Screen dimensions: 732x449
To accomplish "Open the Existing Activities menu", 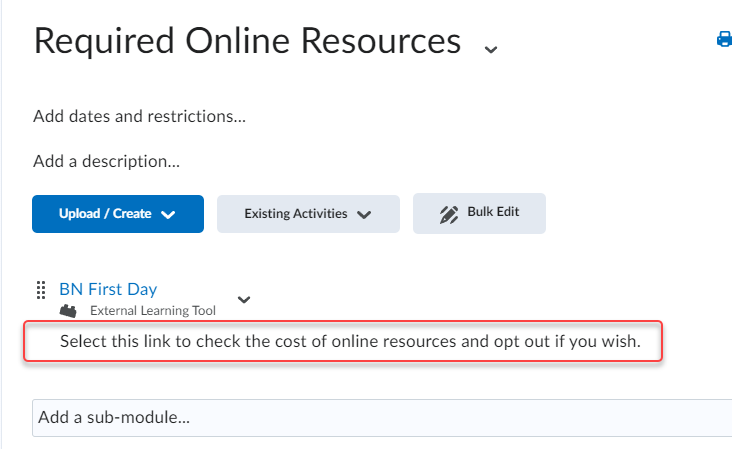I will pyautogui.click(x=308, y=214).
